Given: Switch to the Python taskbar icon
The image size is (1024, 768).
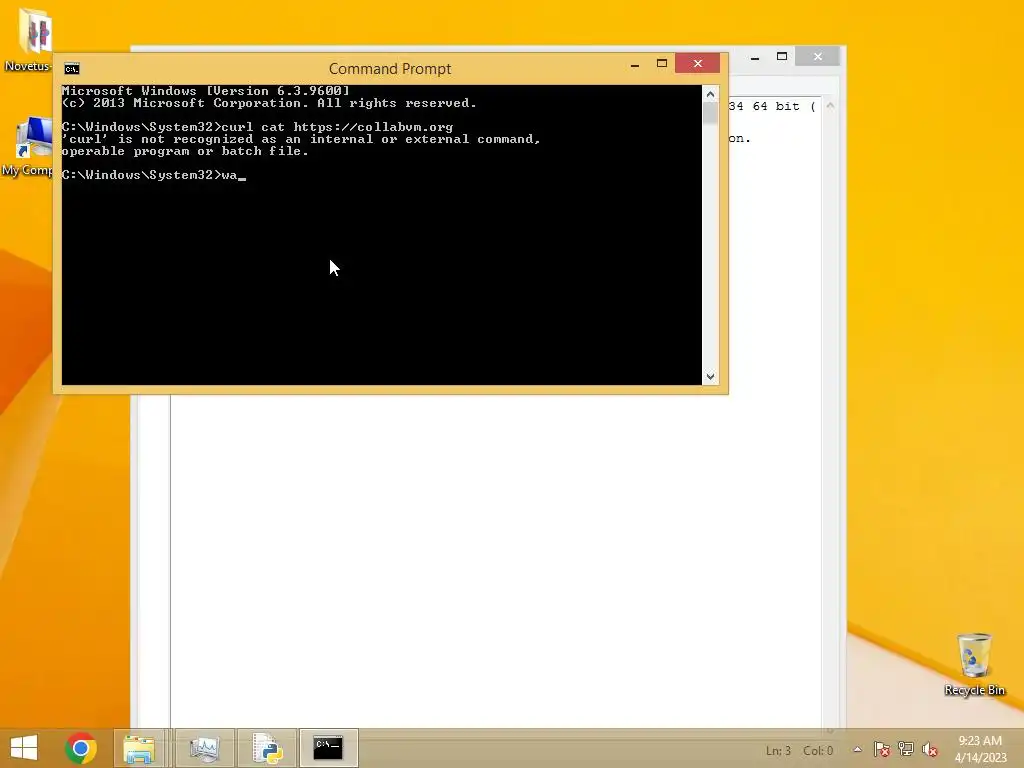Looking at the screenshot, I should pyautogui.click(x=267, y=748).
